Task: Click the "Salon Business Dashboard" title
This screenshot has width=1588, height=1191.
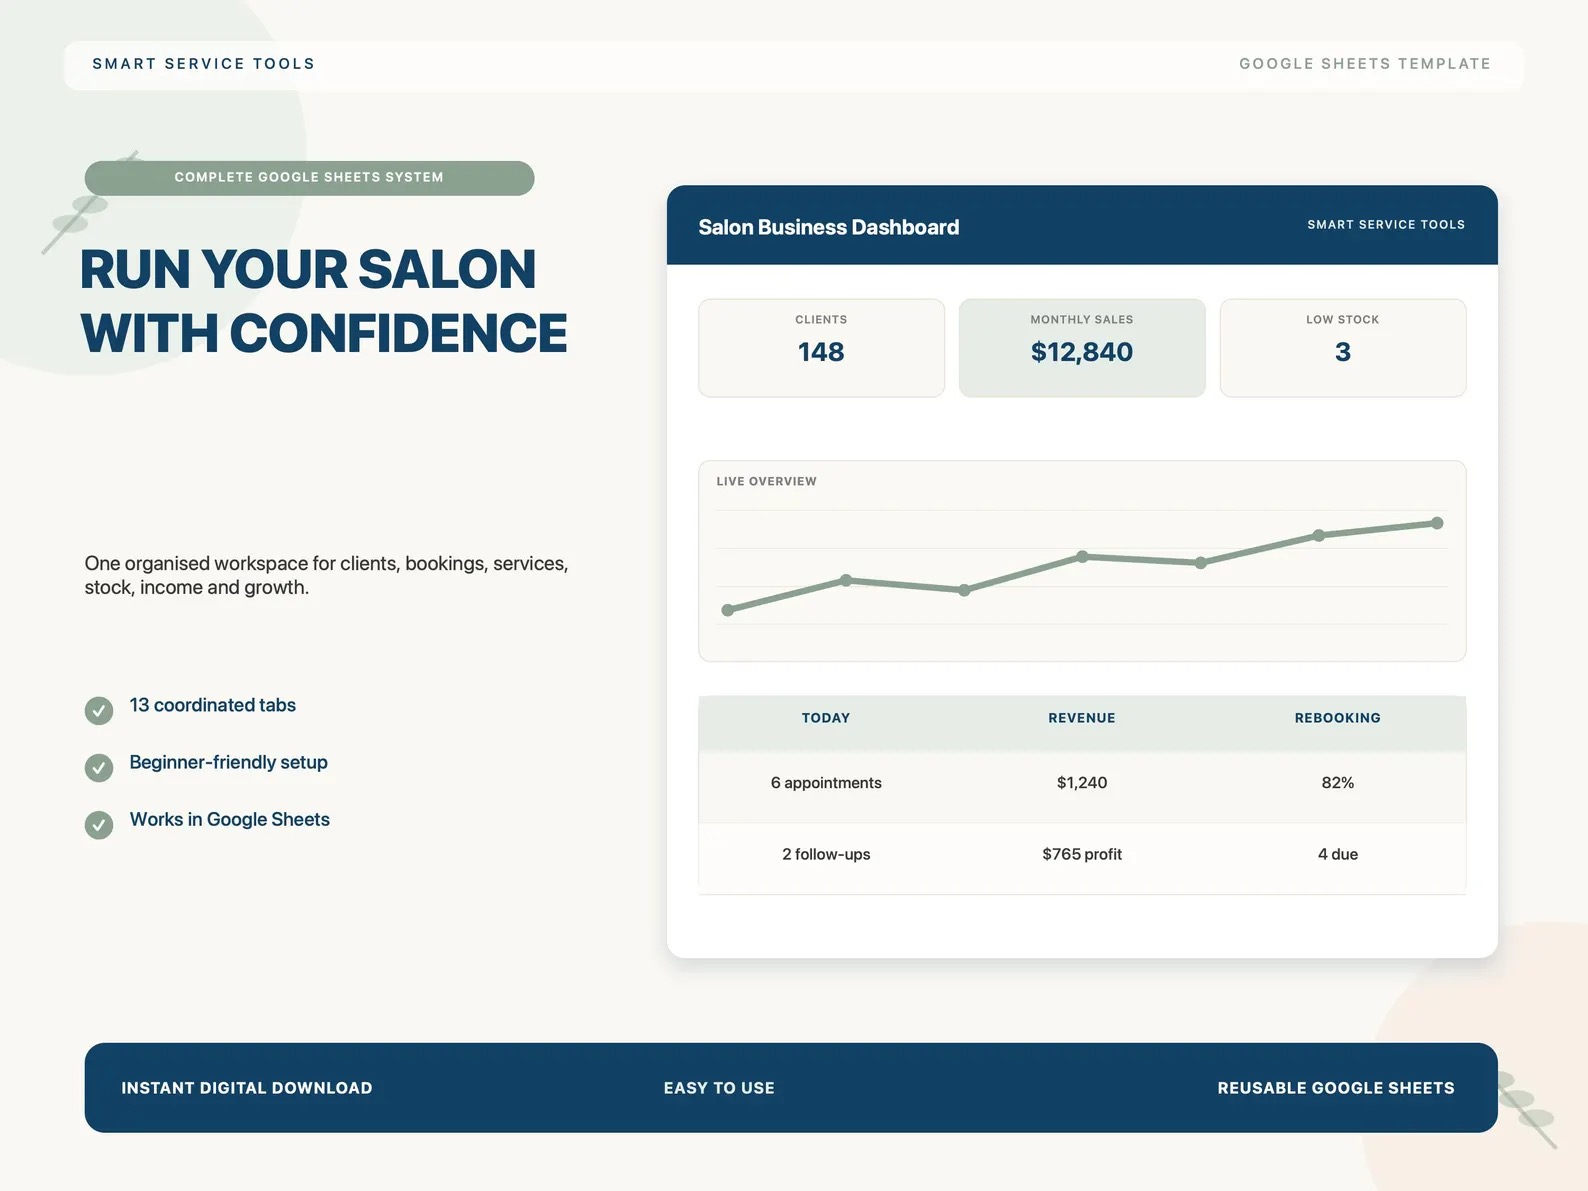Action: tap(829, 227)
